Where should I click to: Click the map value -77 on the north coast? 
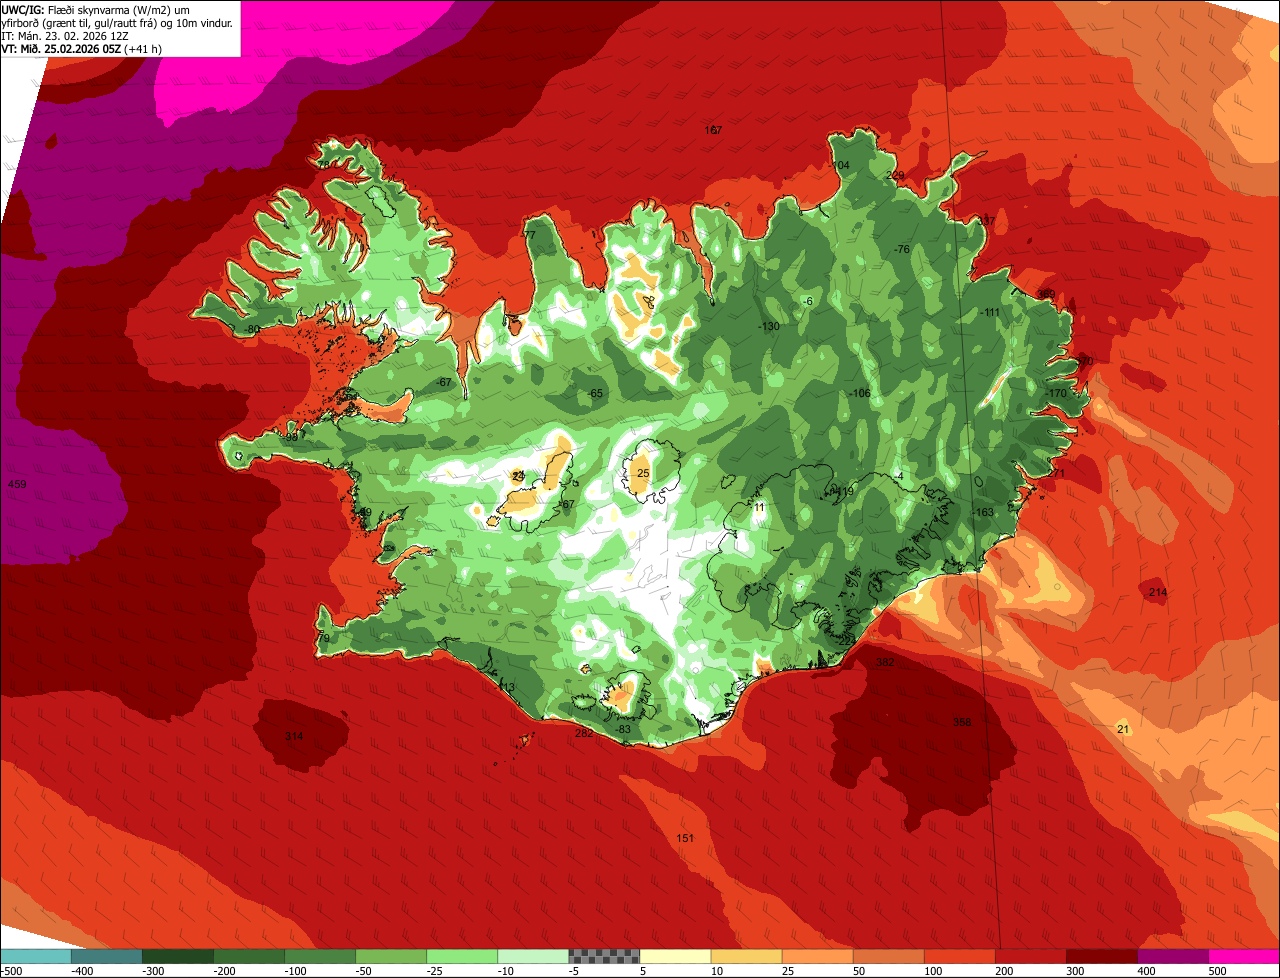click(x=528, y=235)
